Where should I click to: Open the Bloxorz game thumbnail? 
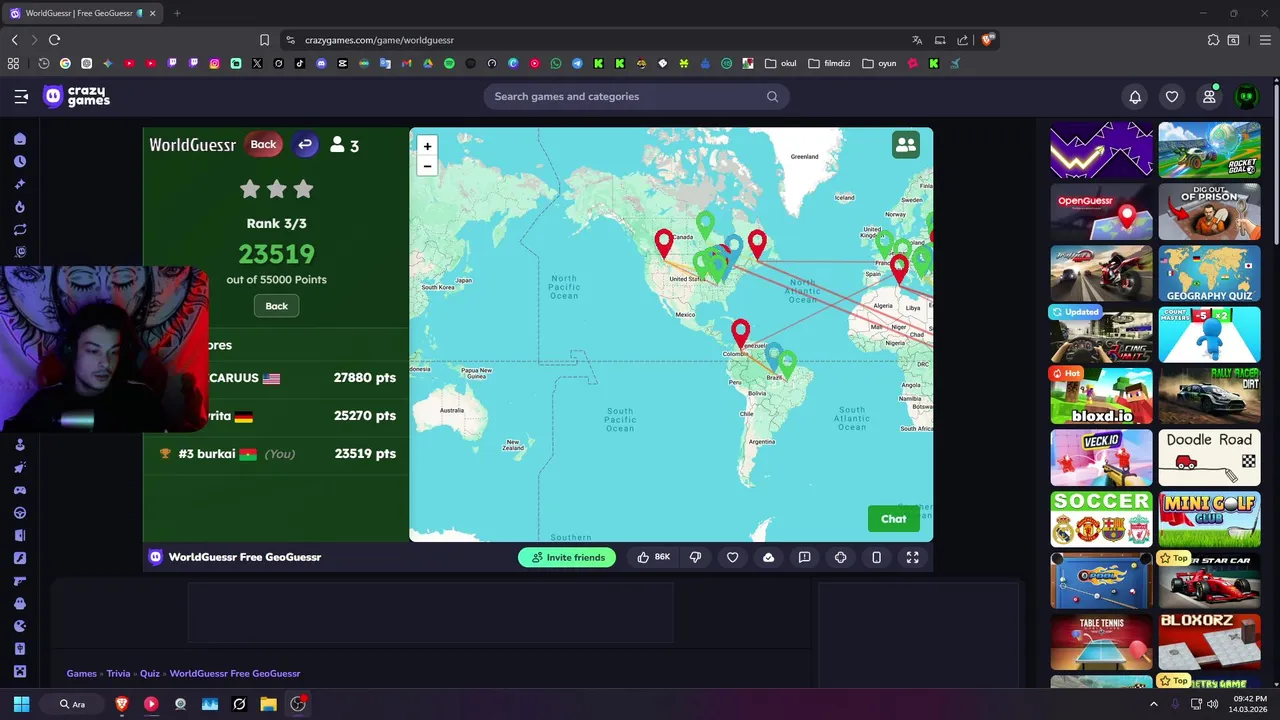tap(1209, 641)
